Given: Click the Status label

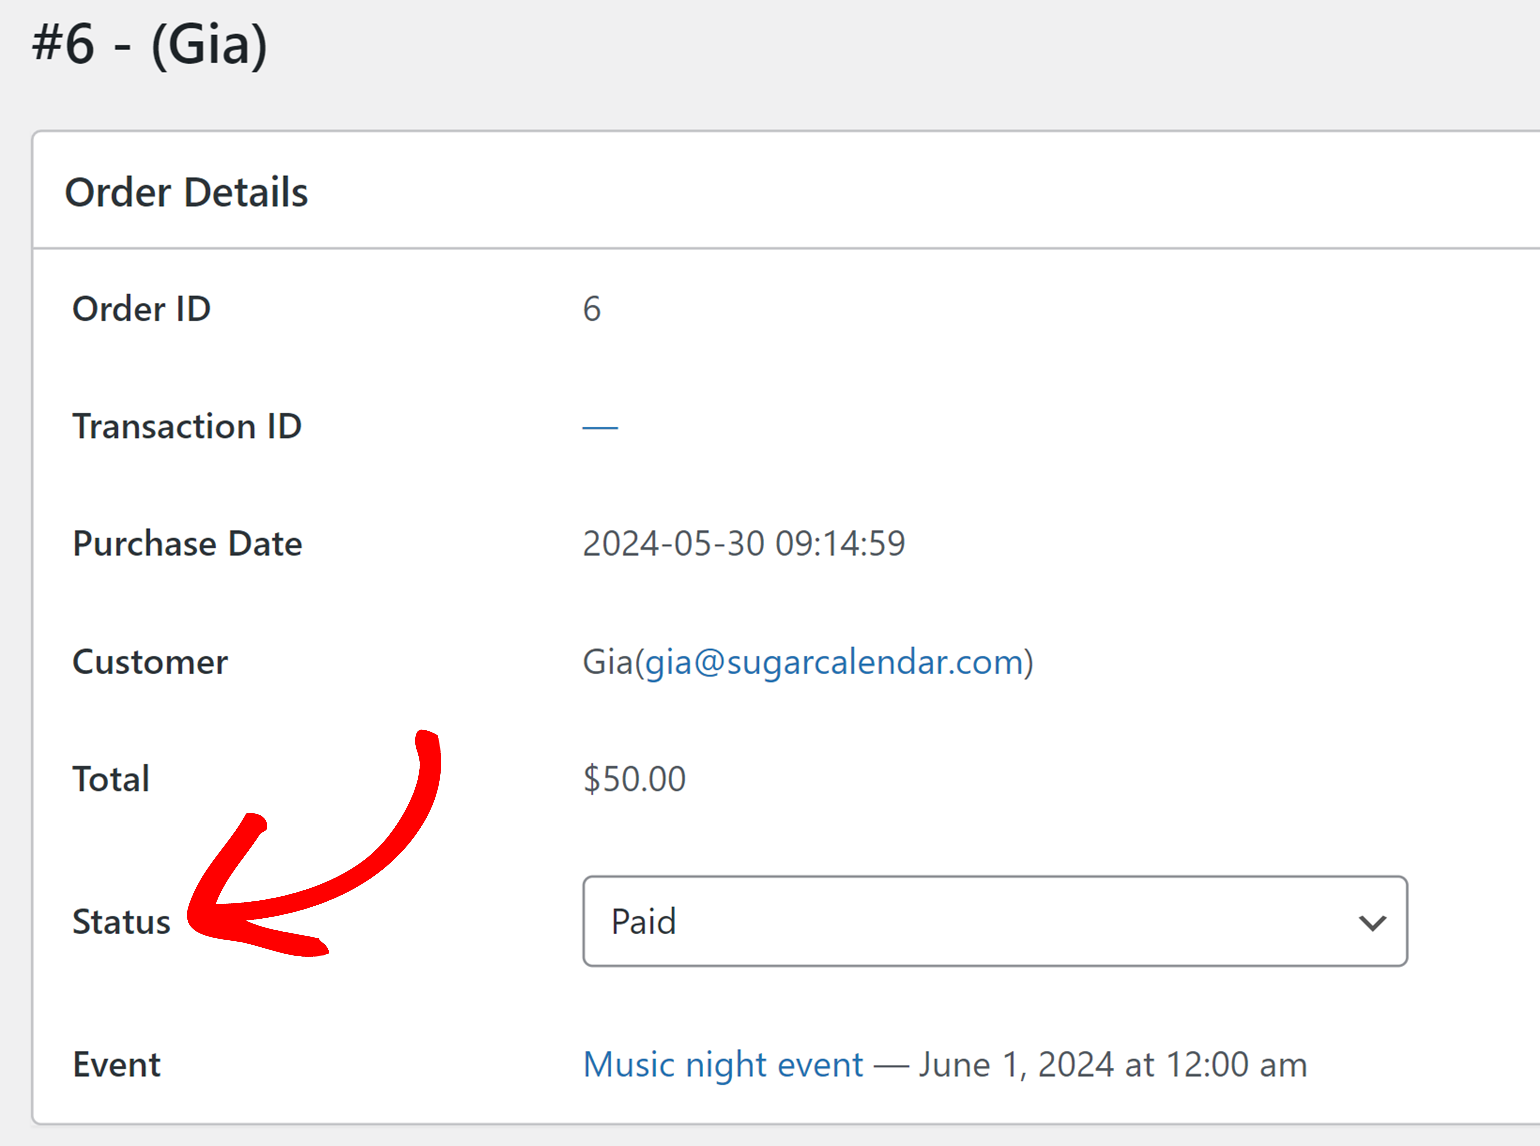Looking at the screenshot, I should [x=122, y=921].
